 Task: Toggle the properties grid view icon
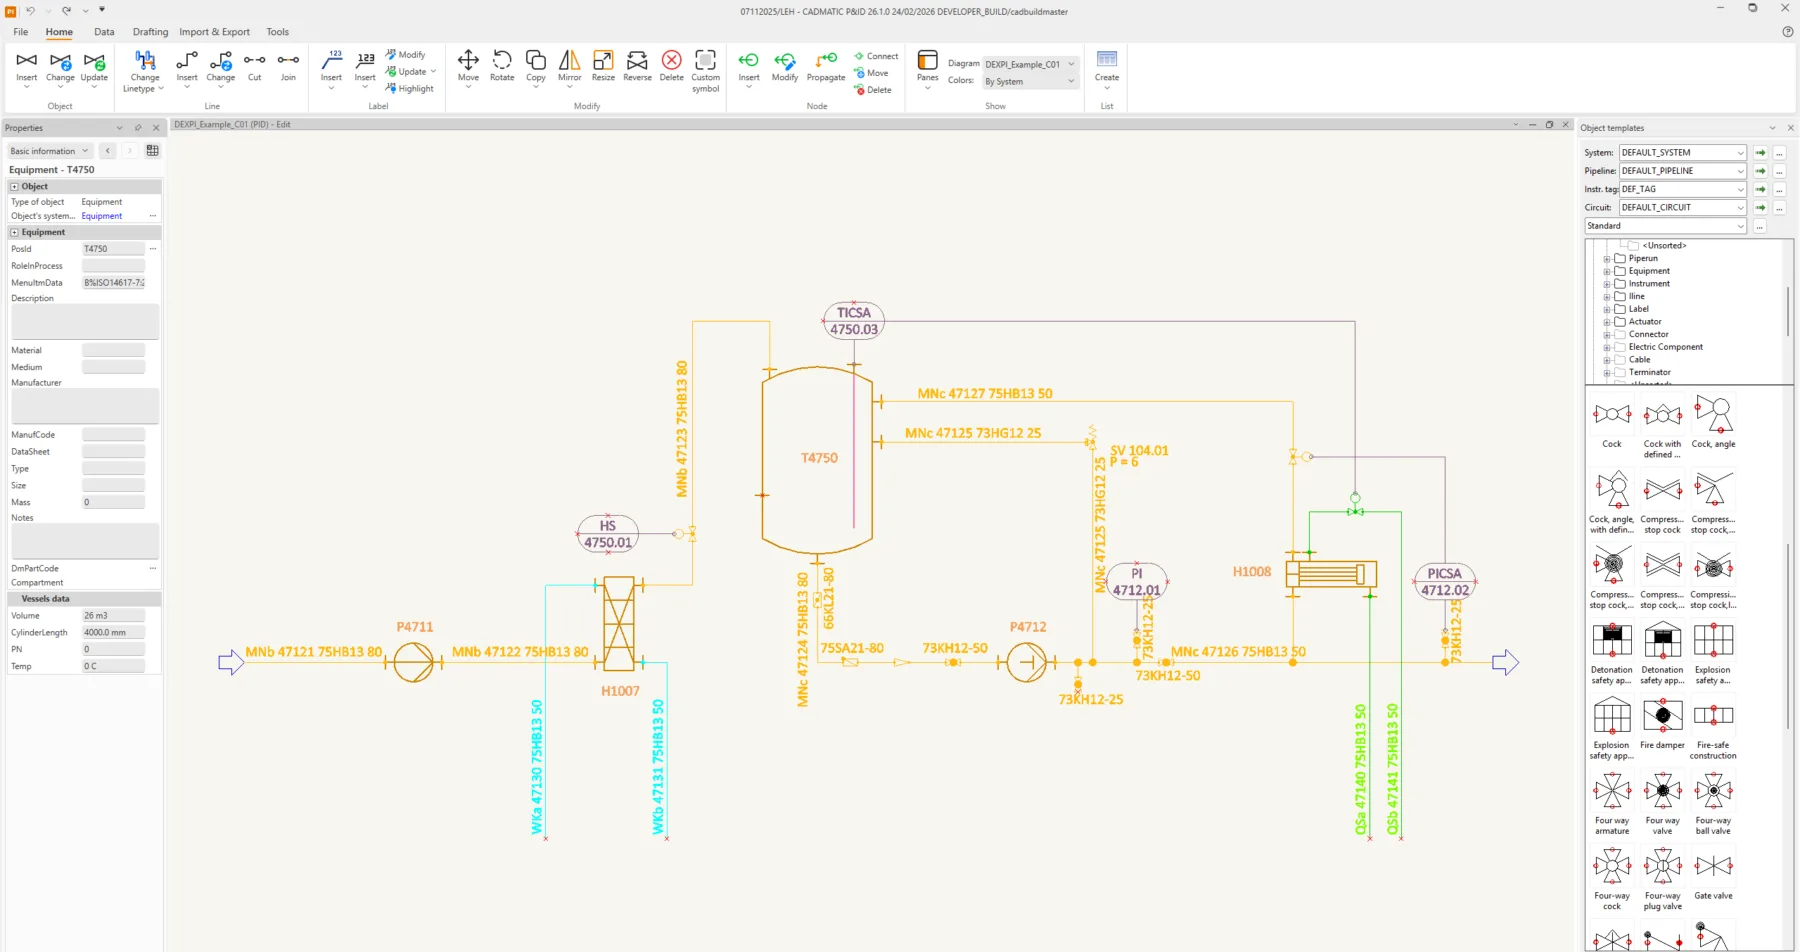coord(152,151)
